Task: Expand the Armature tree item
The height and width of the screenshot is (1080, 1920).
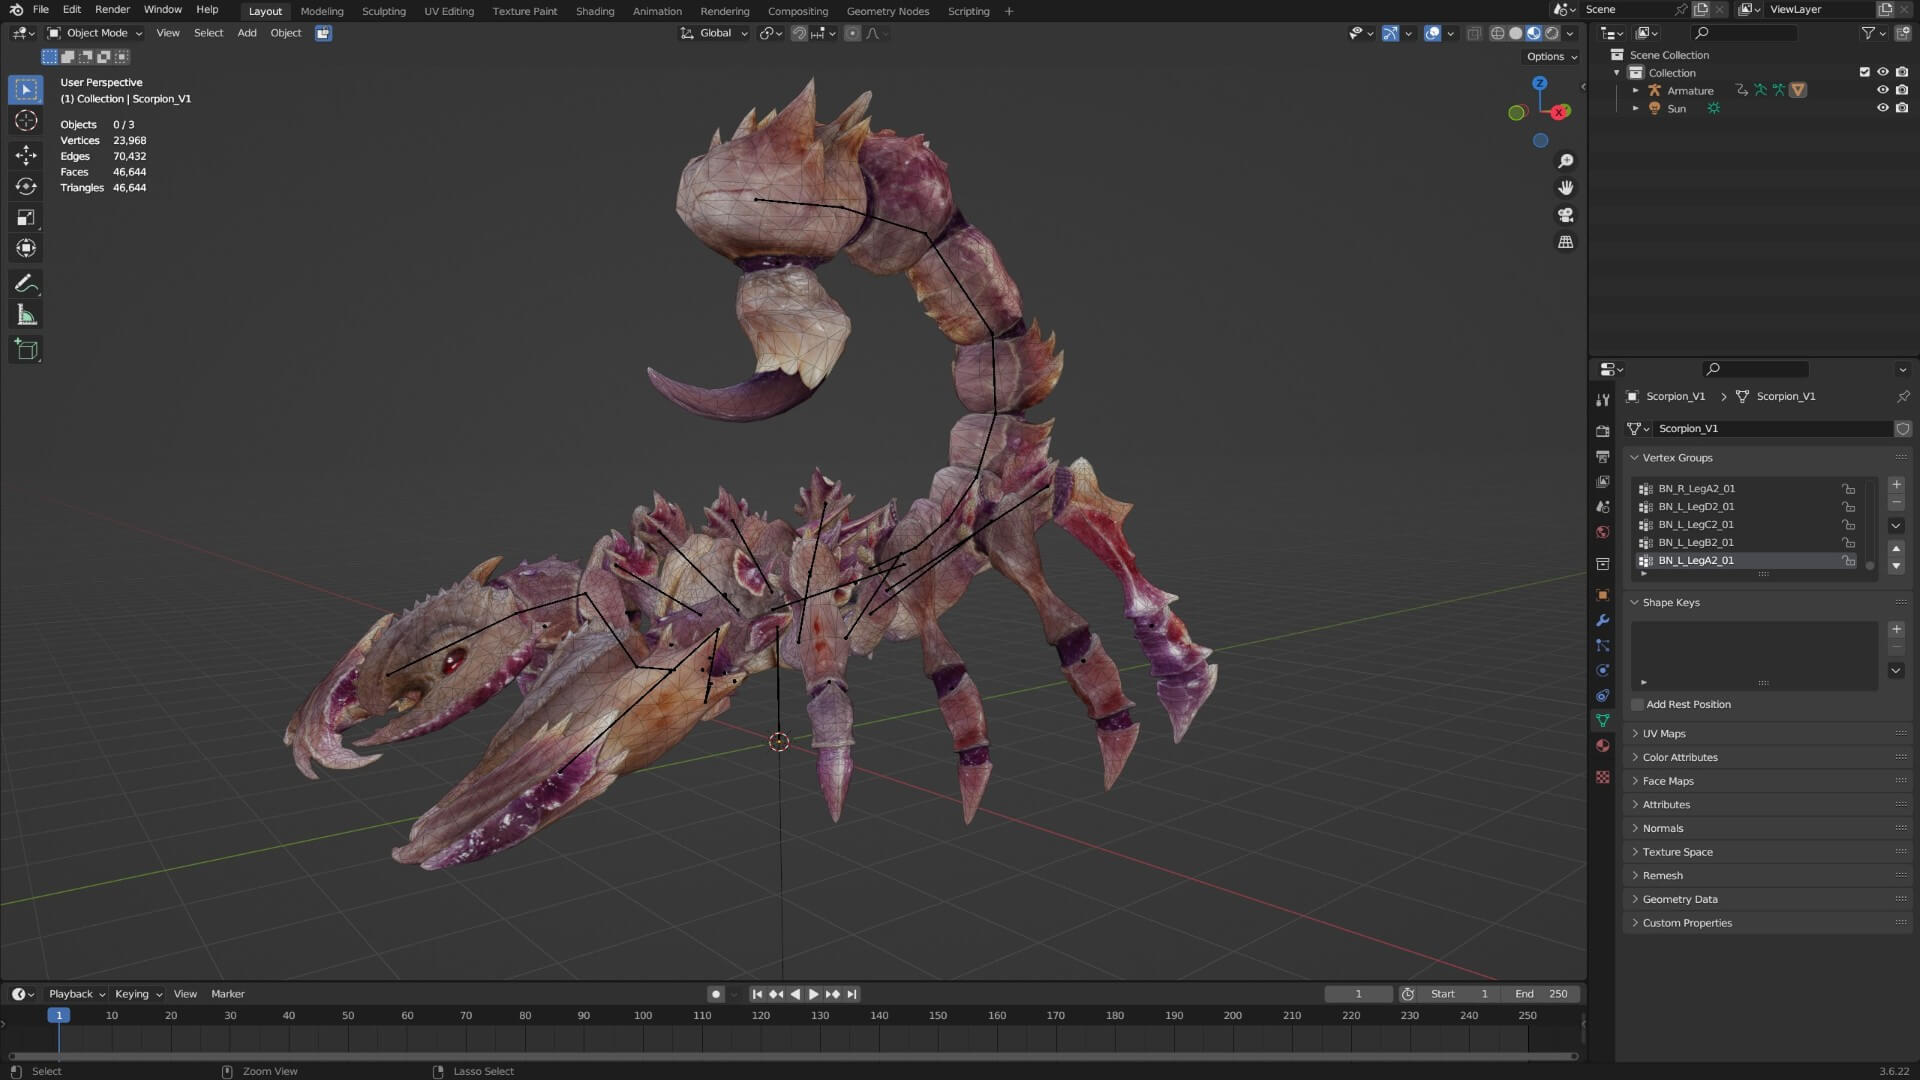Action: pyautogui.click(x=1636, y=90)
